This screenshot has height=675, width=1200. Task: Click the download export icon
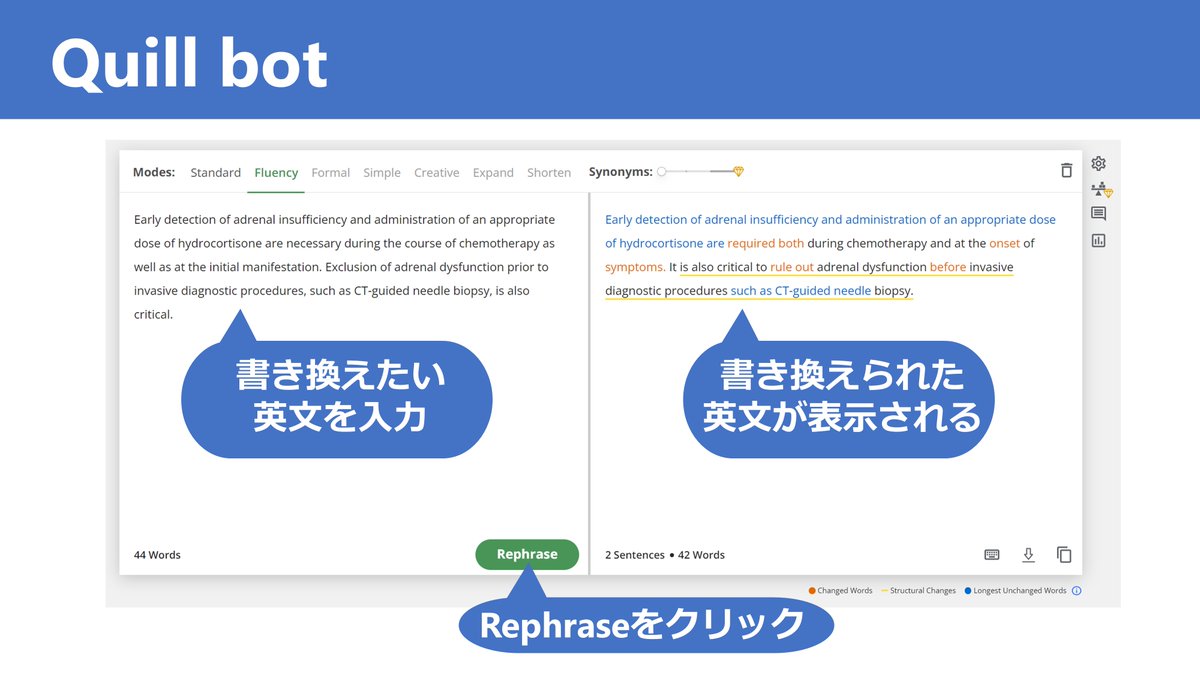1028,555
